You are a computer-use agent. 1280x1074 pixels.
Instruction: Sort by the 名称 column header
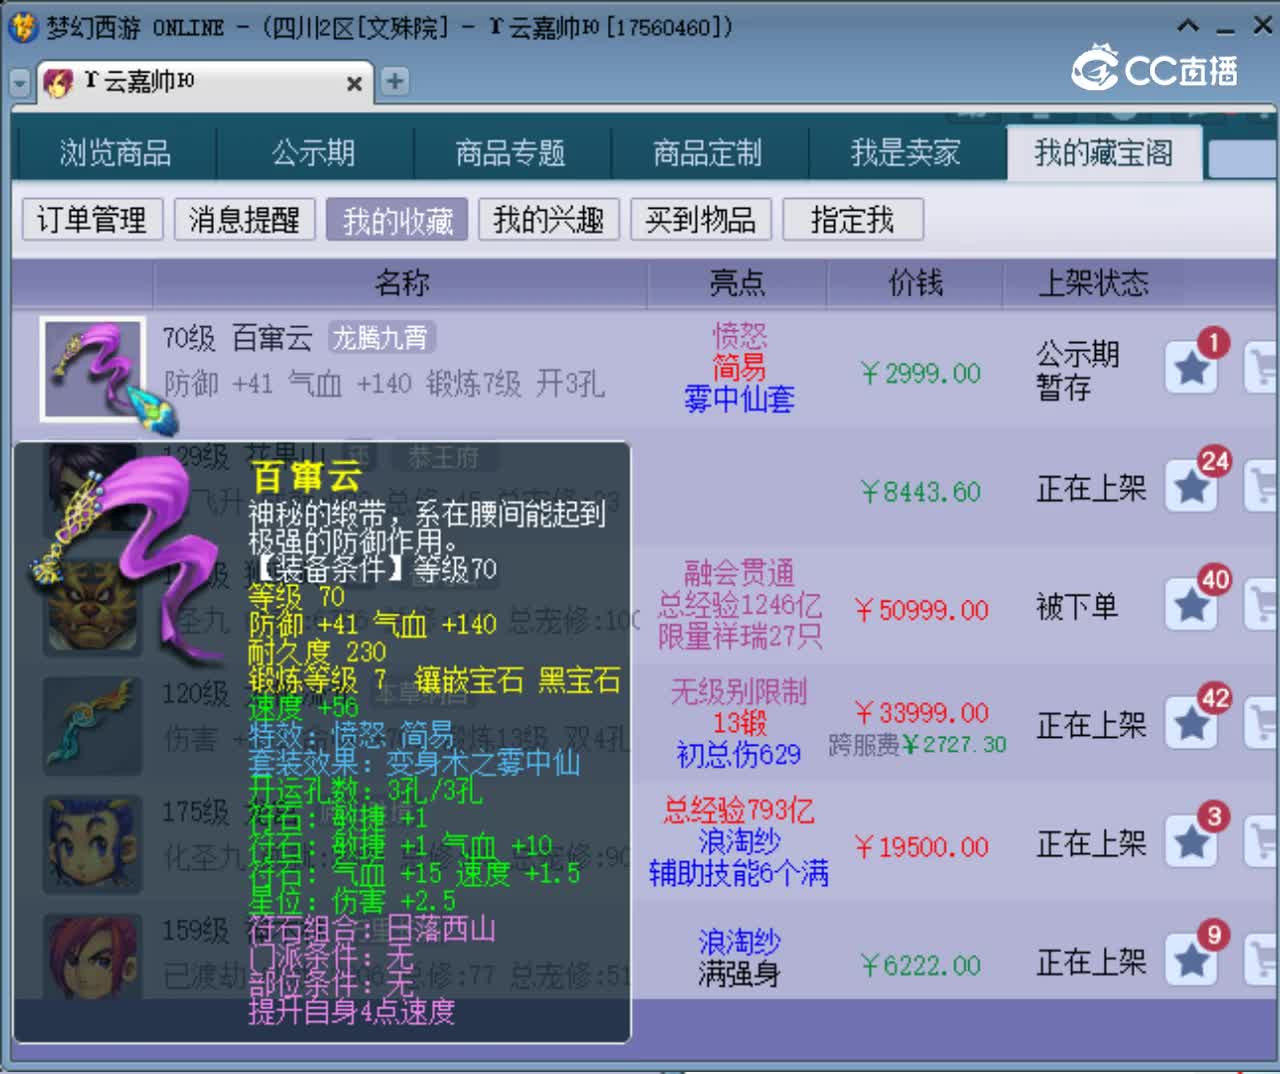[401, 283]
